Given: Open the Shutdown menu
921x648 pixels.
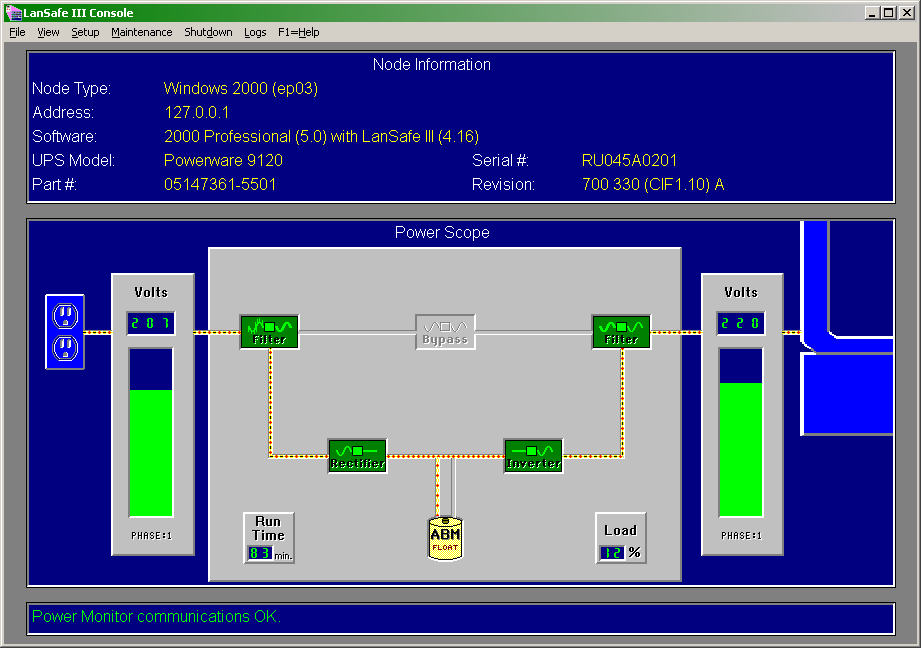Looking at the screenshot, I should [x=208, y=32].
